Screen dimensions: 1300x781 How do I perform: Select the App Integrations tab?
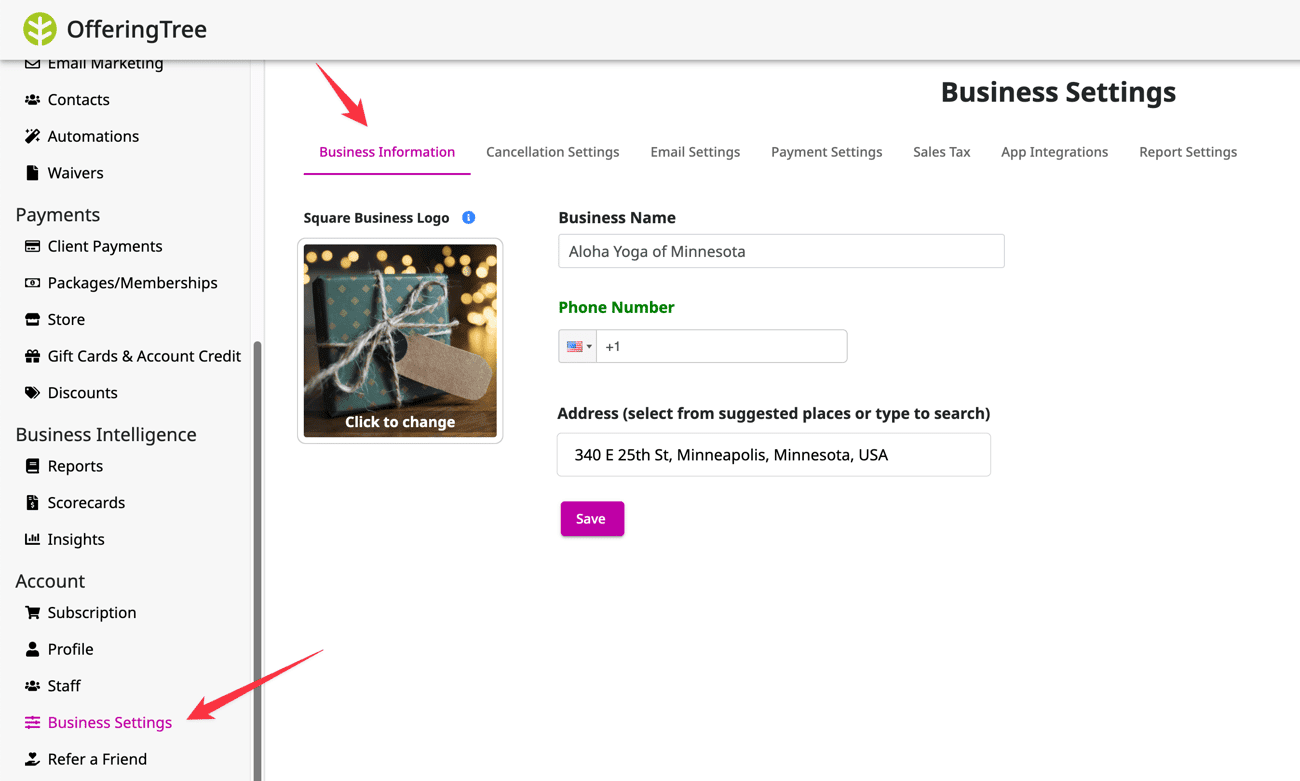[1054, 152]
